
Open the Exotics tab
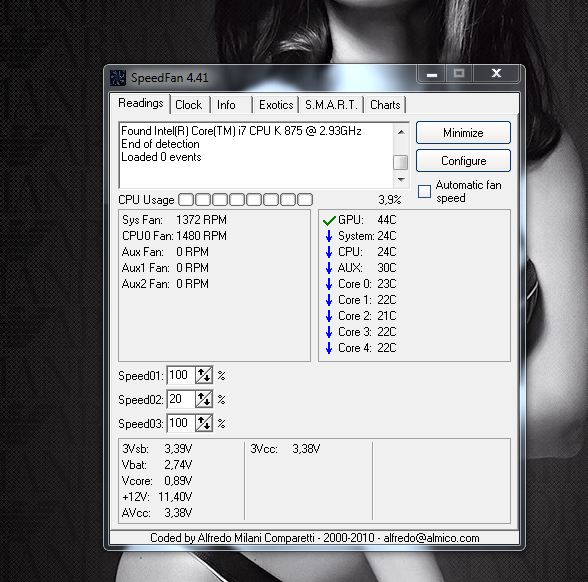pos(276,105)
